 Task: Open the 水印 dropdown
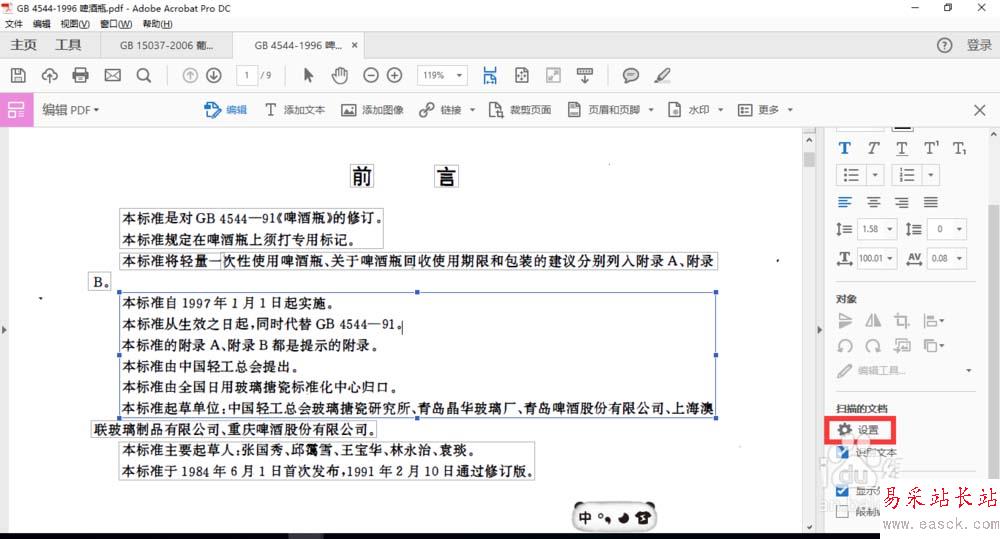pos(721,110)
